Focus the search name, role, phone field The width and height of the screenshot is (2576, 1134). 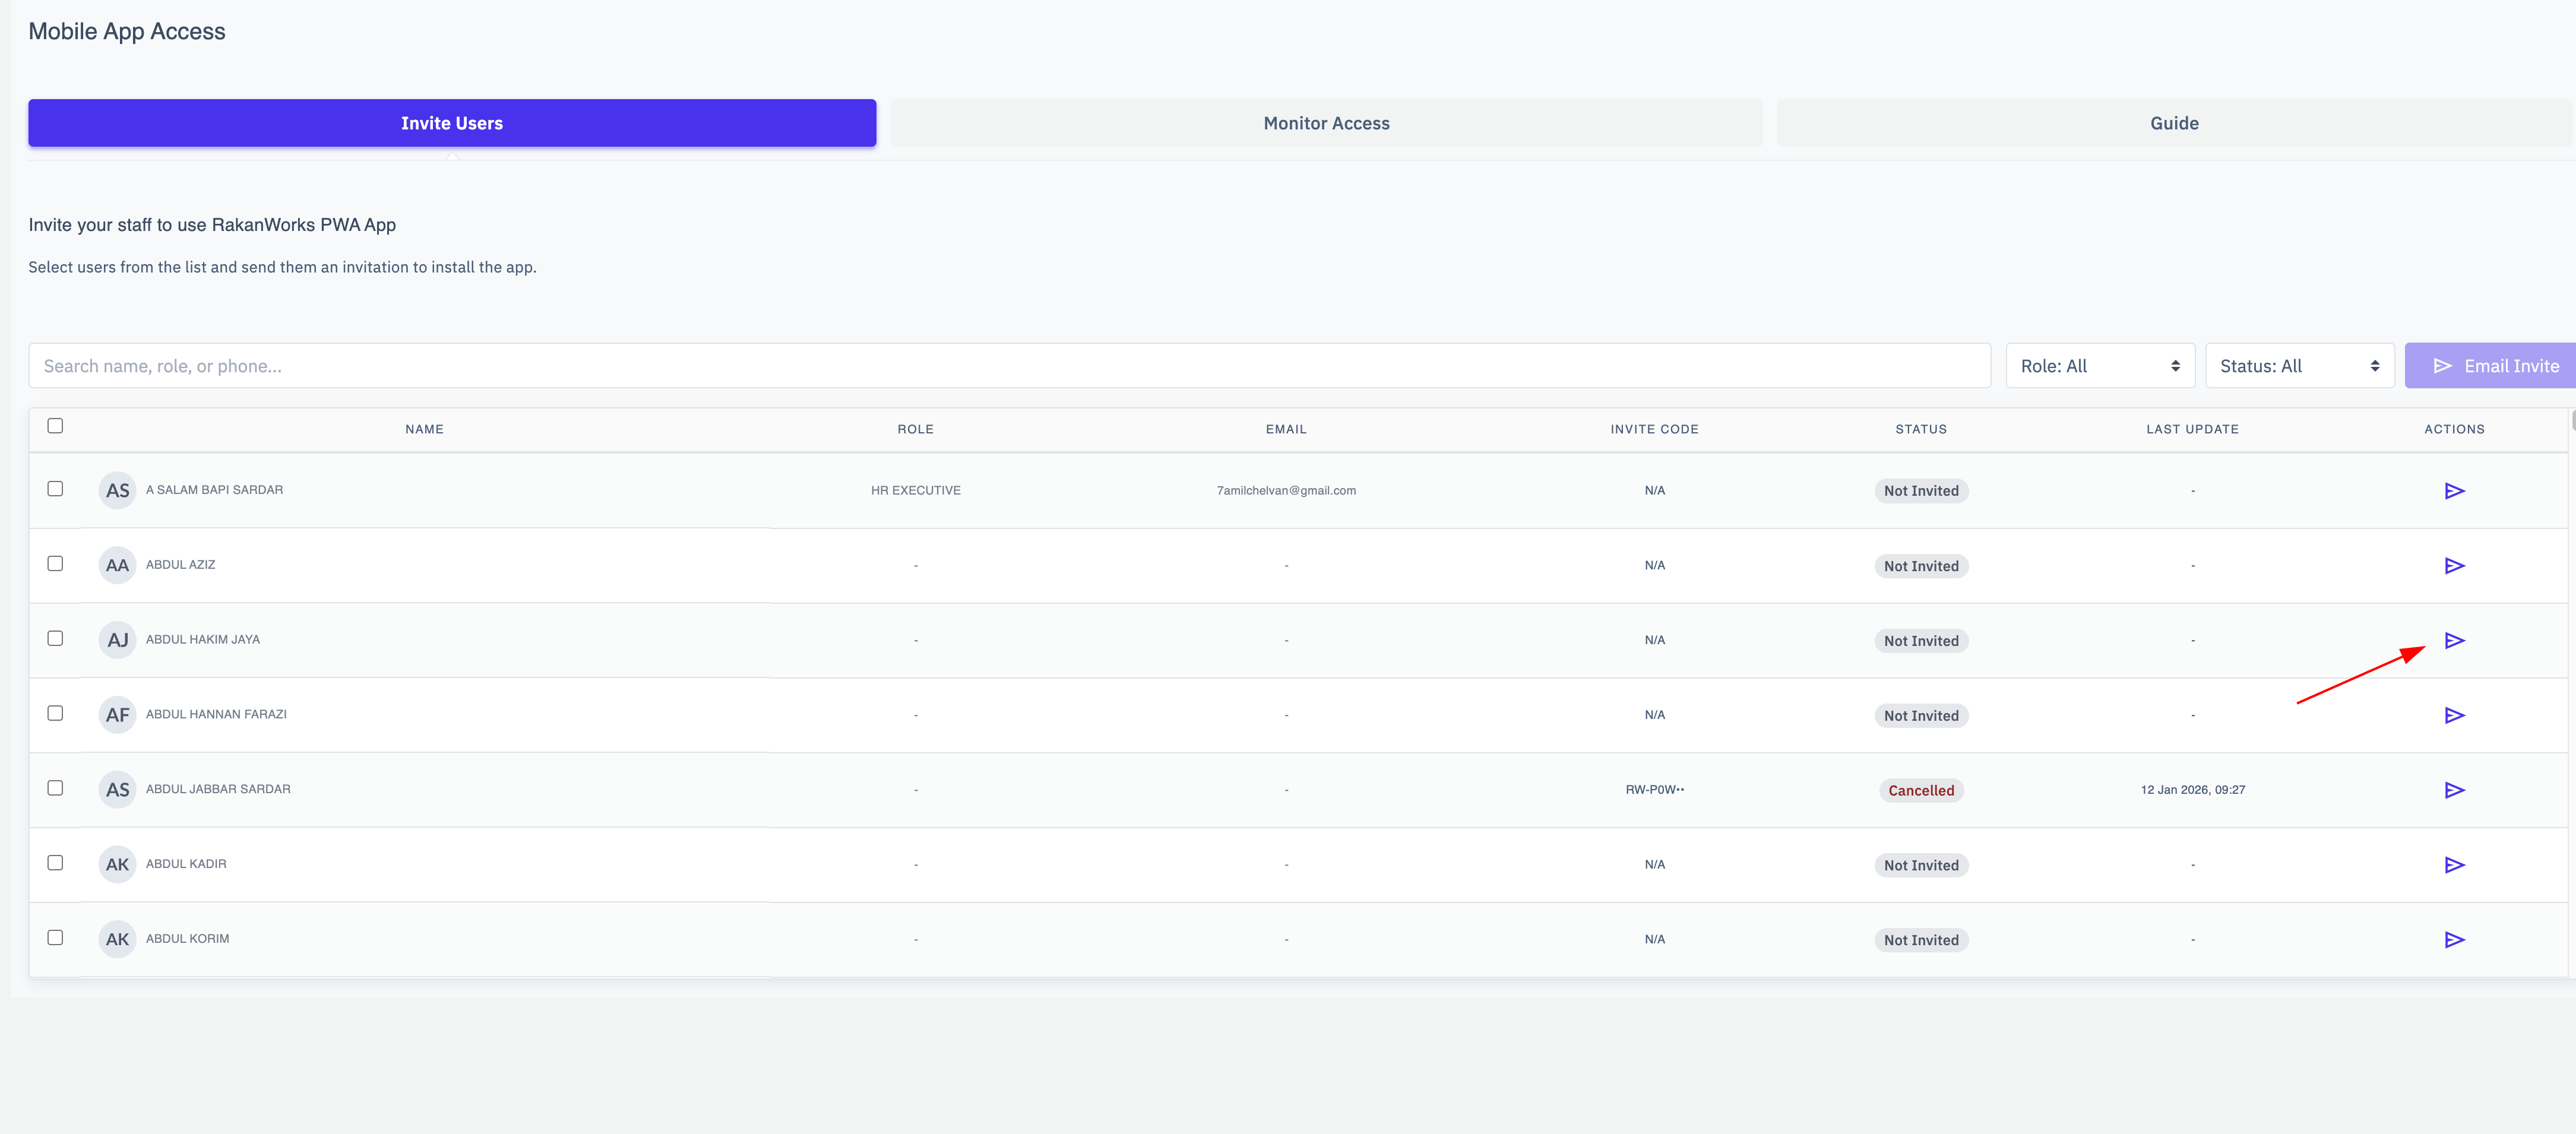tap(1008, 366)
